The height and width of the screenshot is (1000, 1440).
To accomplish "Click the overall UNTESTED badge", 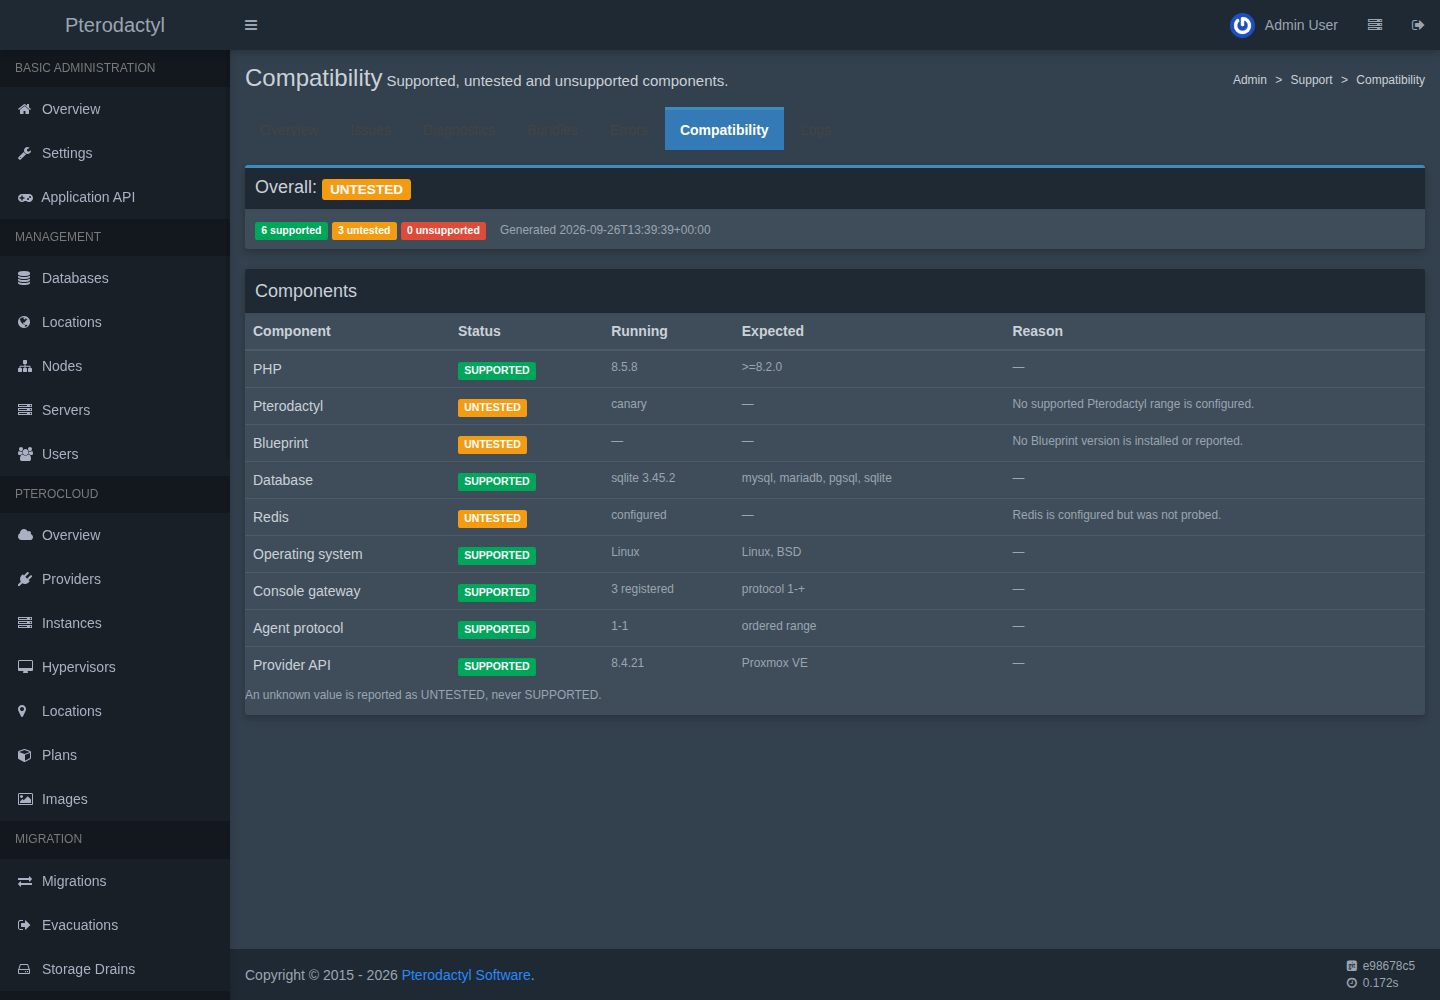I will [x=366, y=189].
